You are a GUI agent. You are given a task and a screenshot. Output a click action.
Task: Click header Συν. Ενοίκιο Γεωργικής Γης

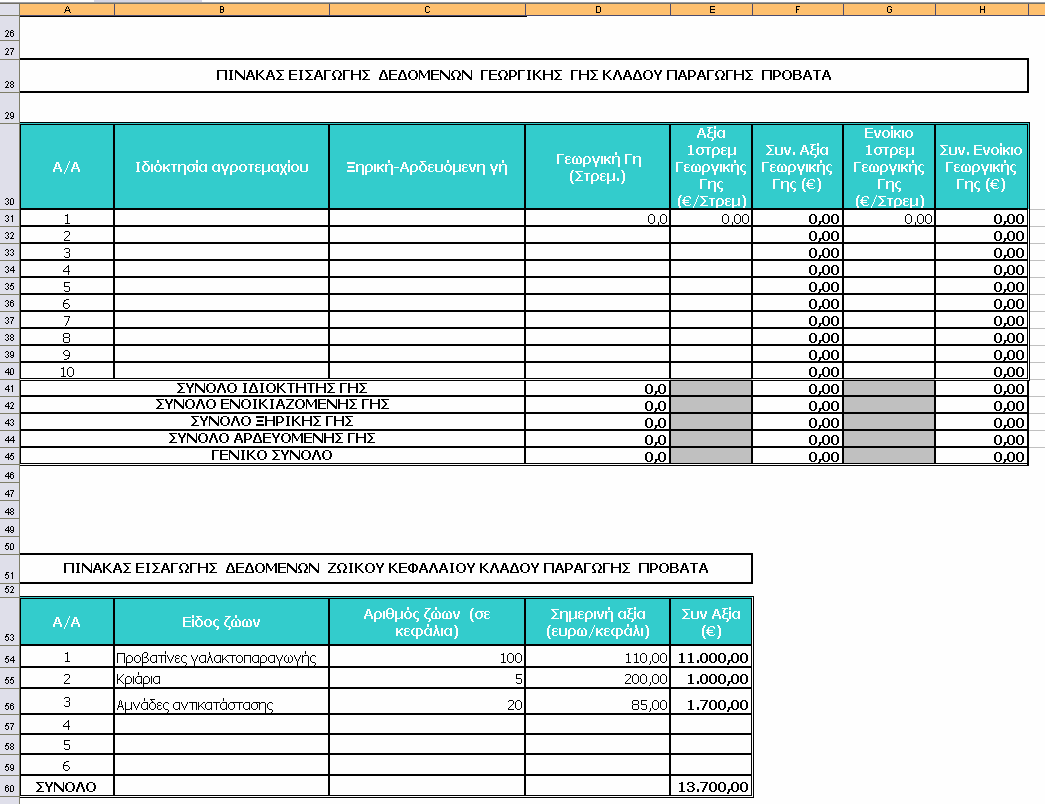(982, 167)
